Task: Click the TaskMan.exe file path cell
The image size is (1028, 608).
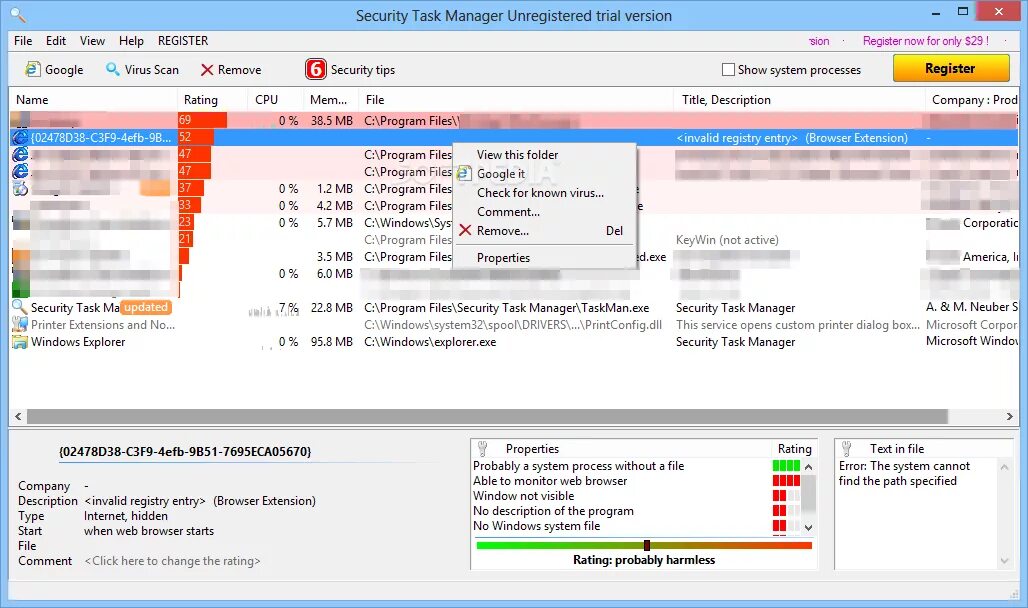Action: (507, 308)
